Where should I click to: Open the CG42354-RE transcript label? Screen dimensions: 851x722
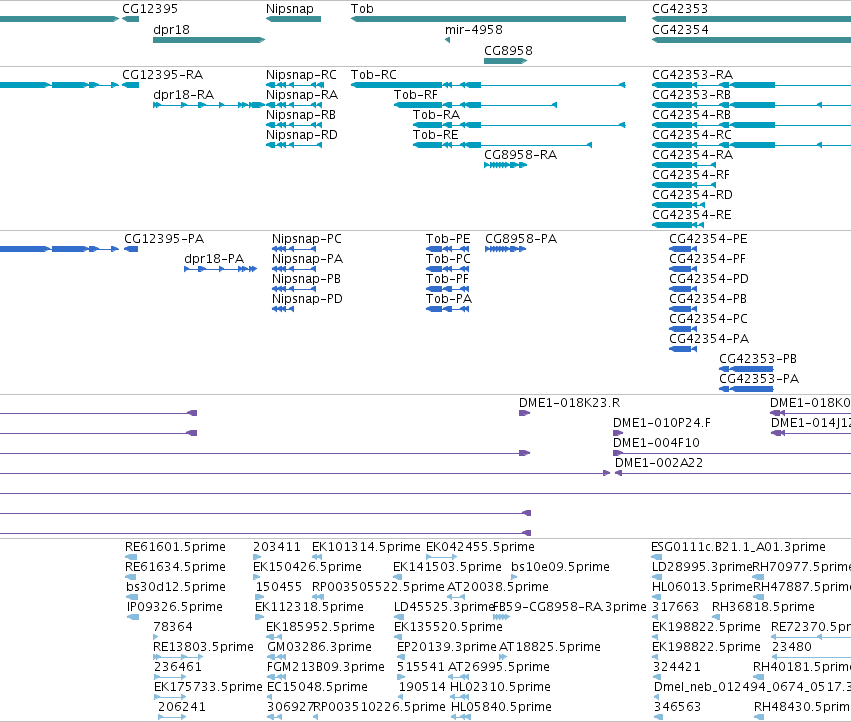[691, 215]
